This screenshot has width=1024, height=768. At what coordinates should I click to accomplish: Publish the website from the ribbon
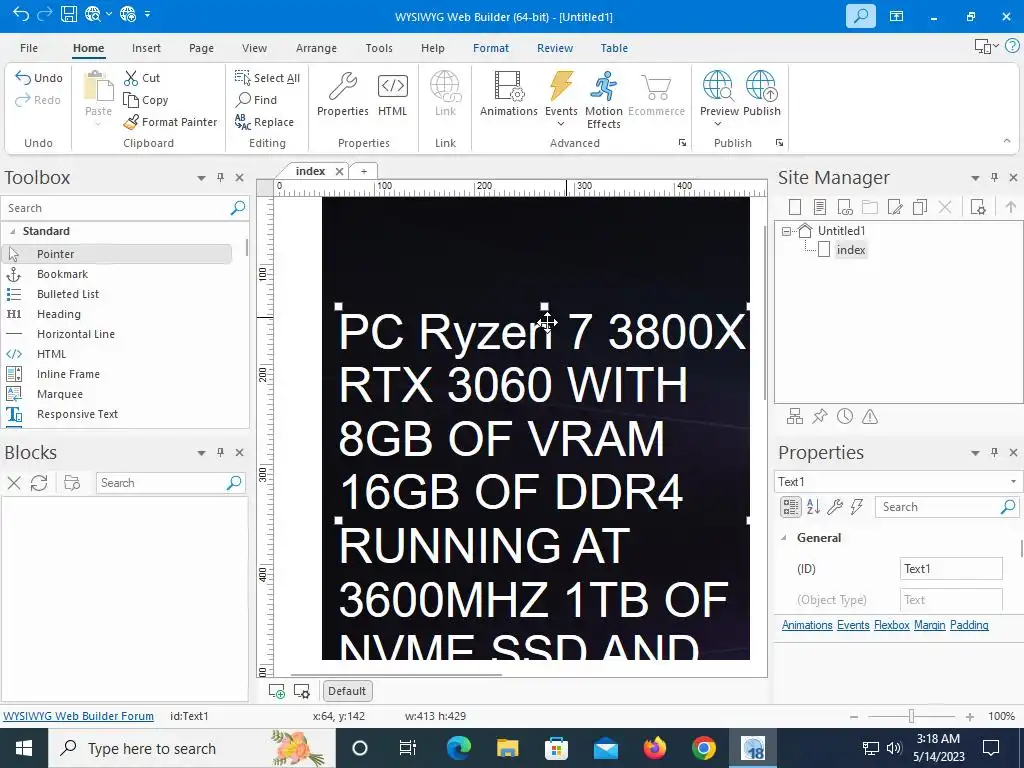(x=761, y=95)
